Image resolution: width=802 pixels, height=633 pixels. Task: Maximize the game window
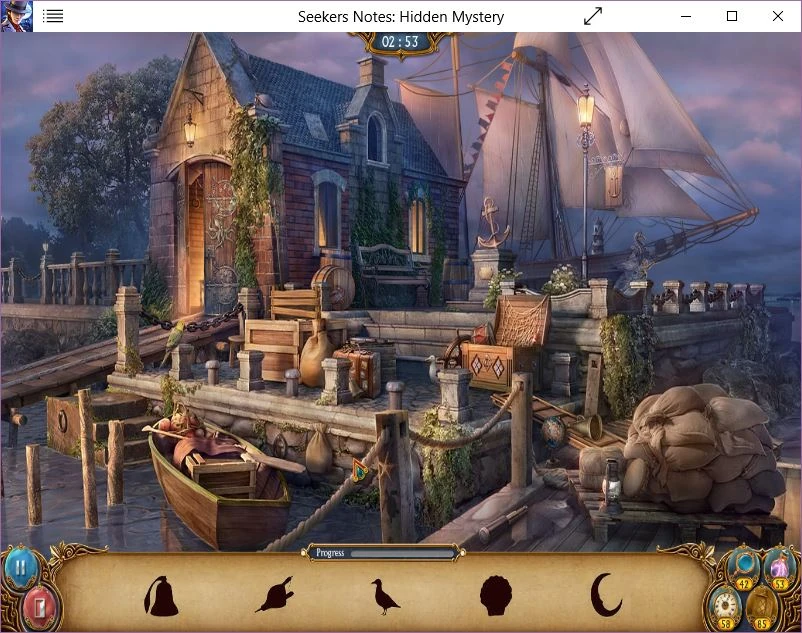coord(732,16)
